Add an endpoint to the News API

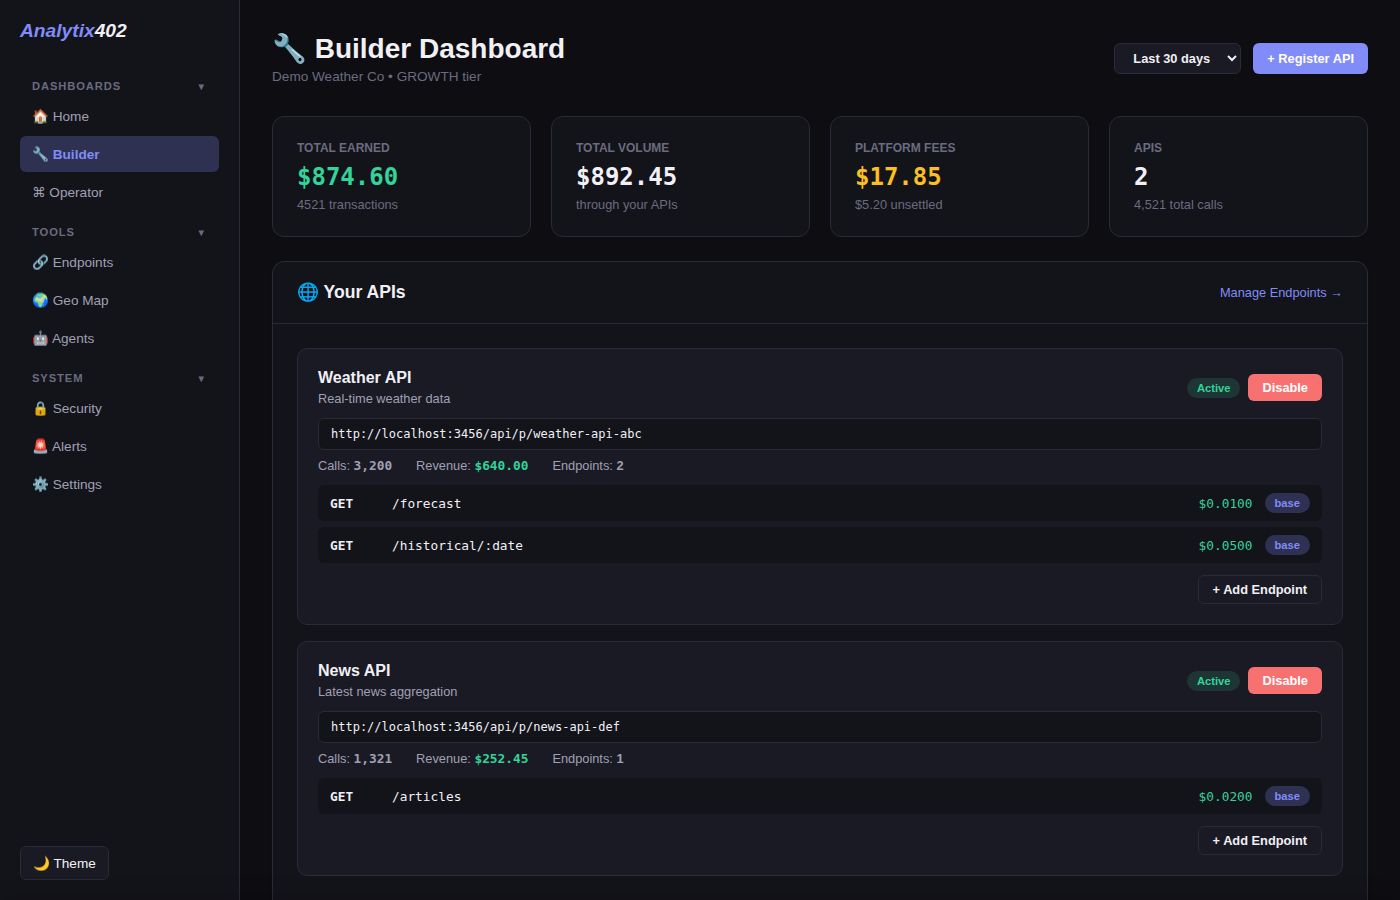[1259, 840]
